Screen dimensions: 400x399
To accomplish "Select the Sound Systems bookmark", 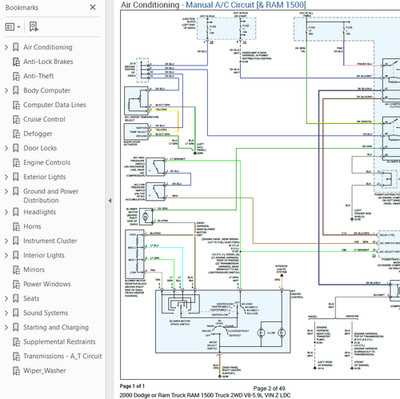I will tap(45, 313).
